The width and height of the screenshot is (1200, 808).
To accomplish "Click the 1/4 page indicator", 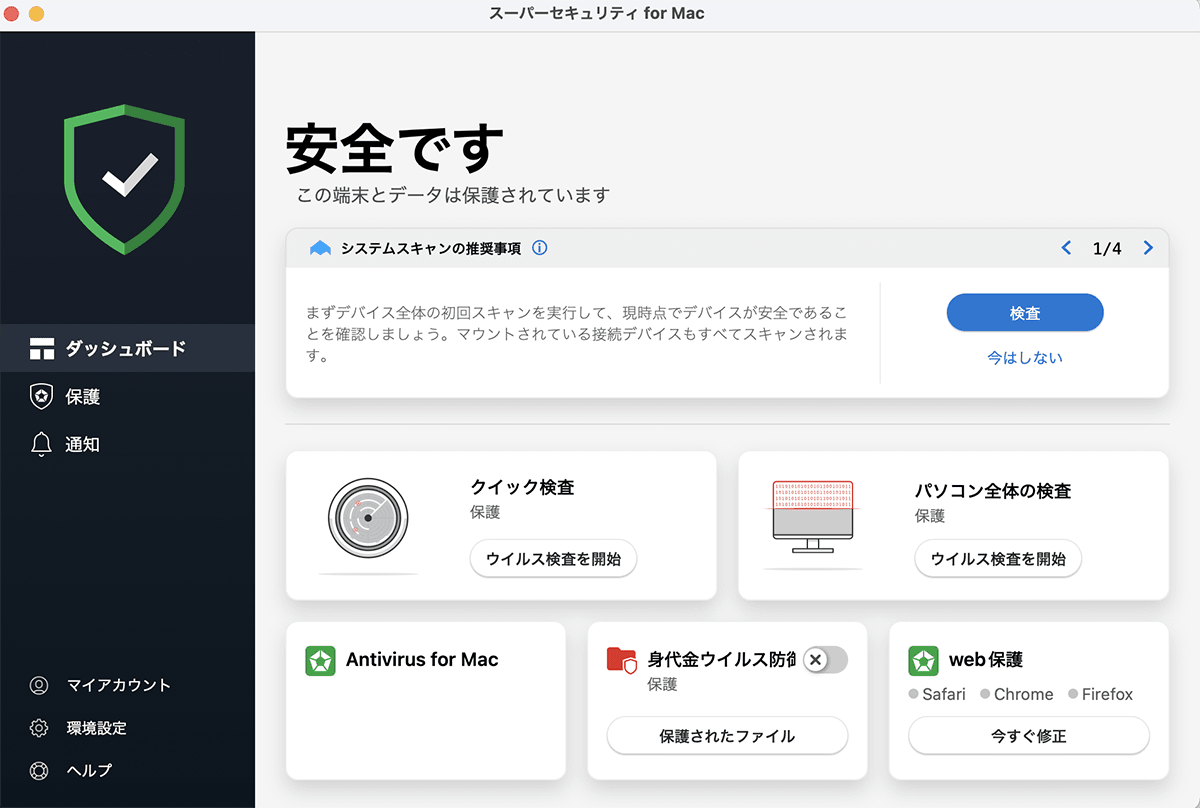I will [x=1108, y=247].
